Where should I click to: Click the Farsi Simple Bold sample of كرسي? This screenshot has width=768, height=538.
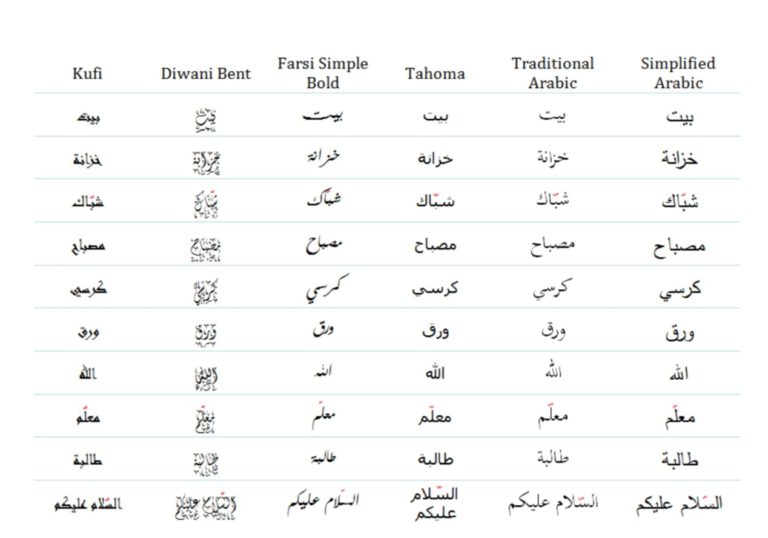[322, 288]
